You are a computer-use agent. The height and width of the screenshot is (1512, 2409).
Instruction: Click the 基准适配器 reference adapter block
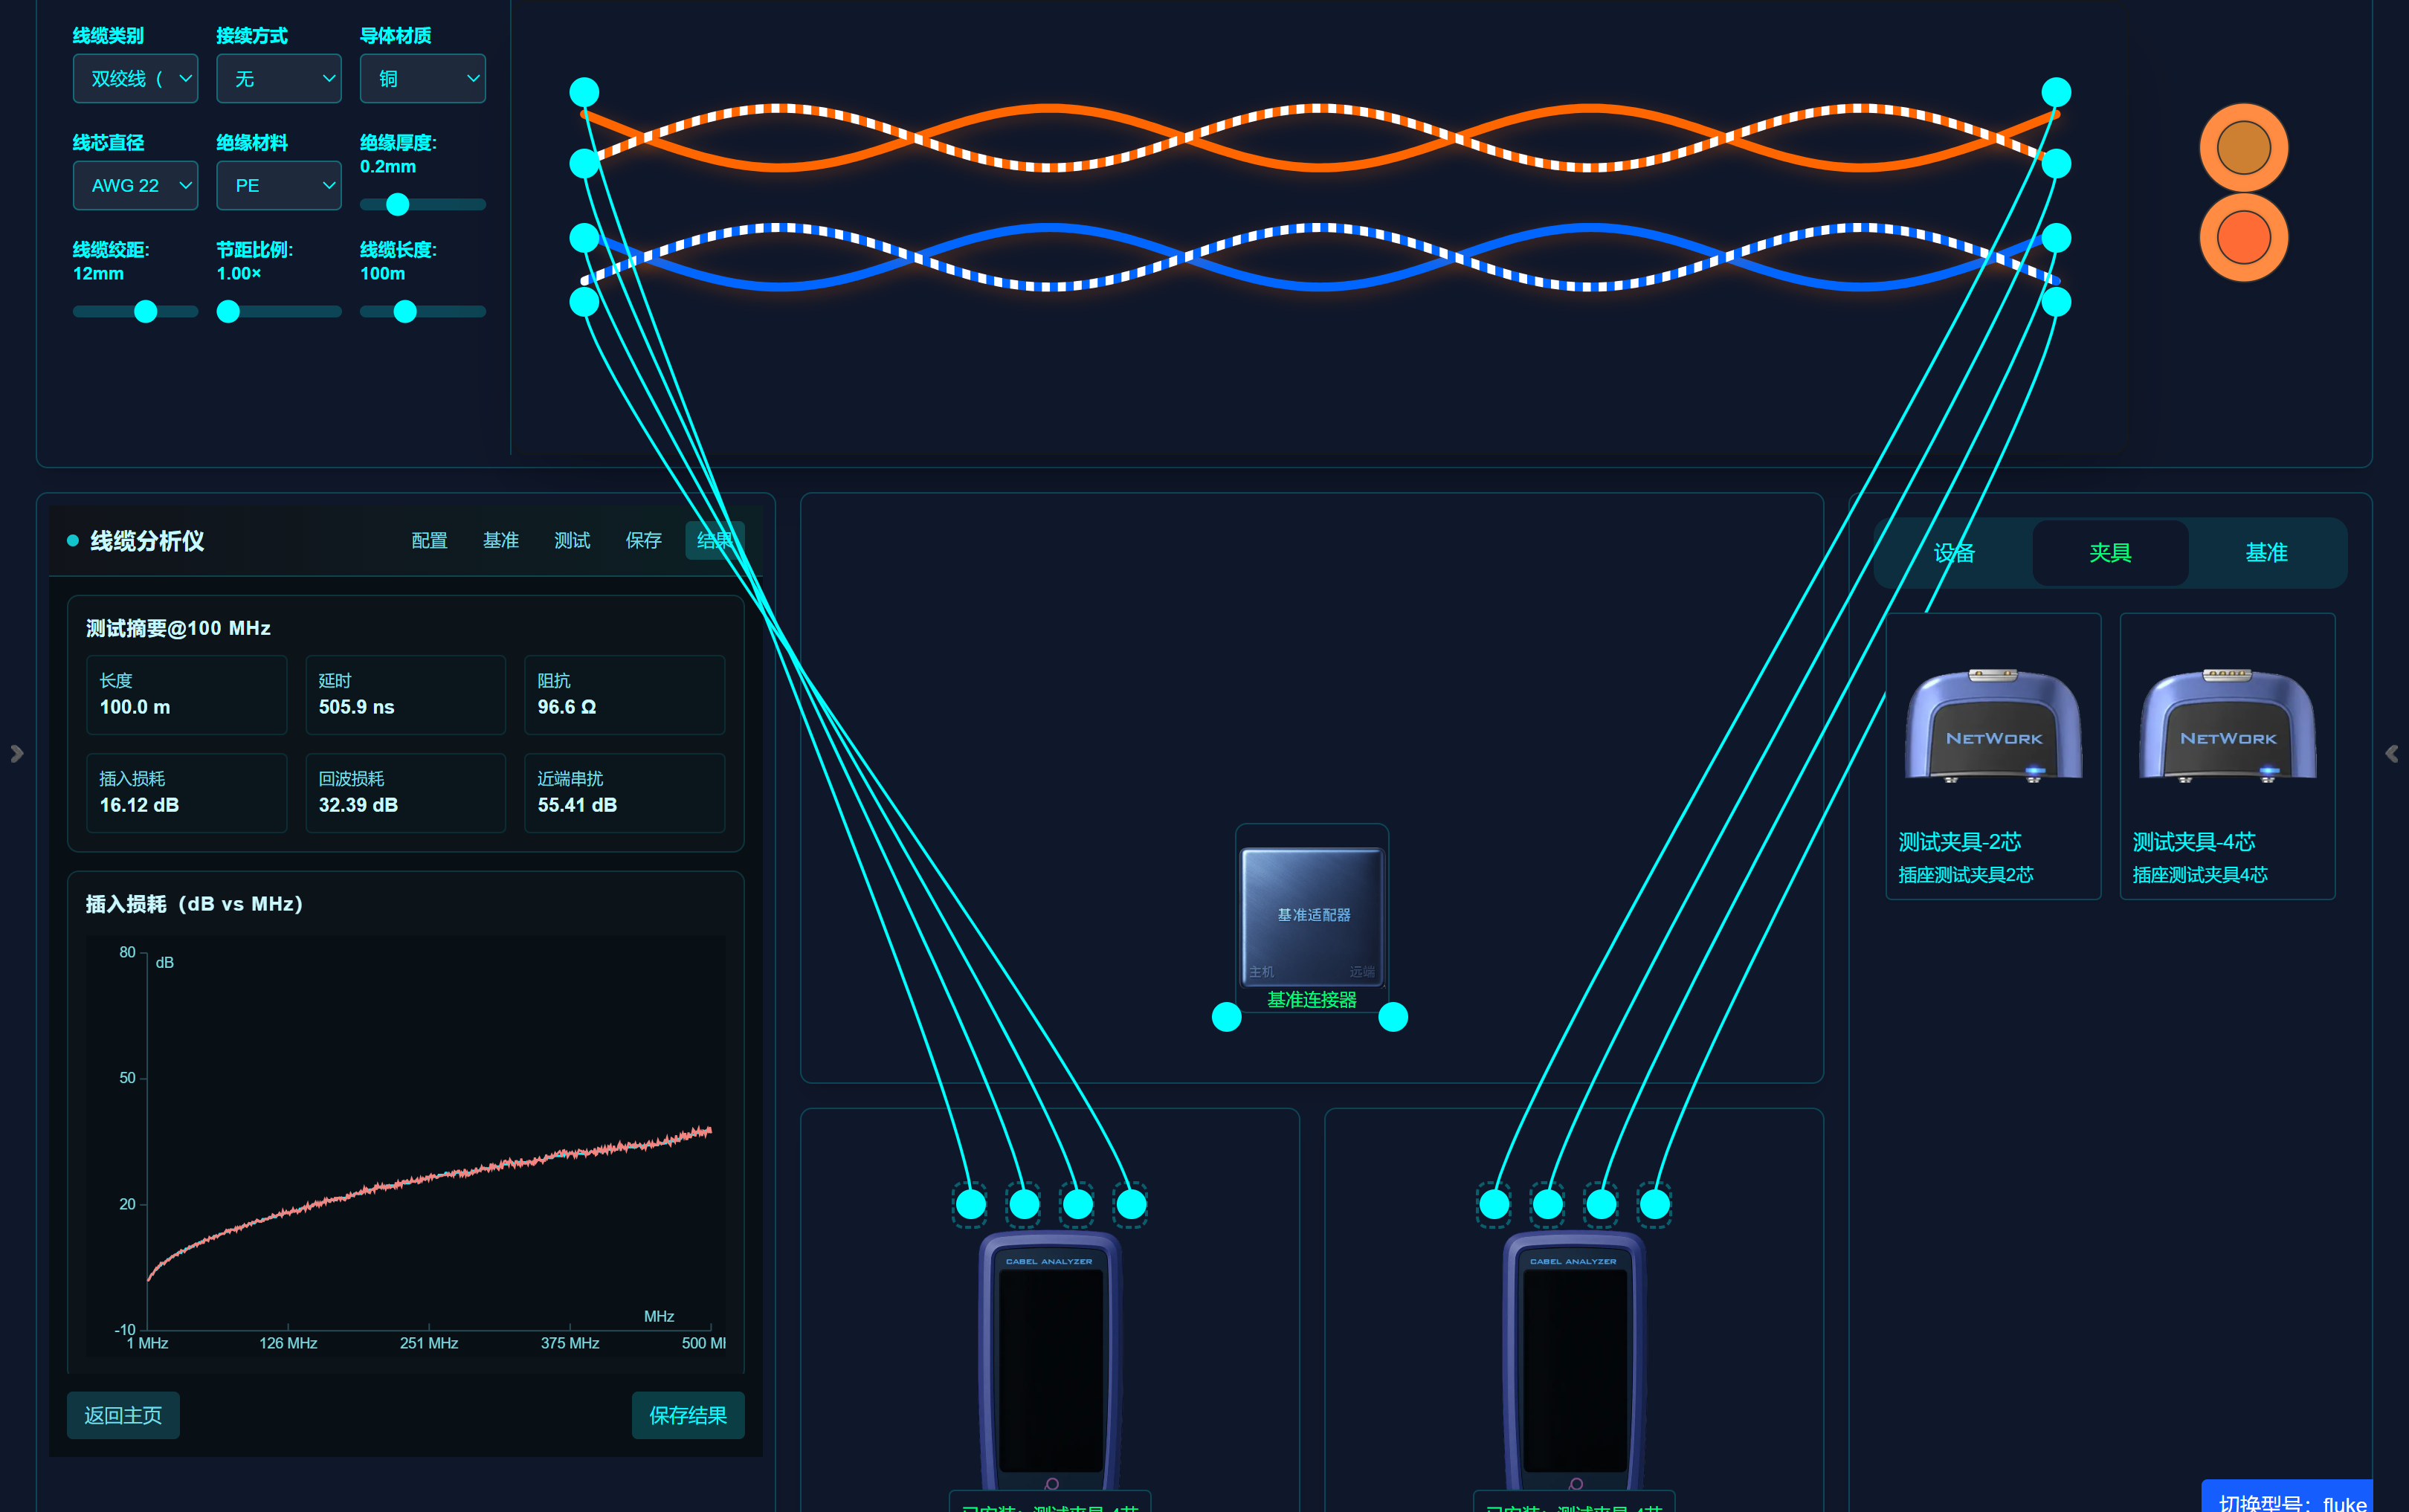(1312, 914)
